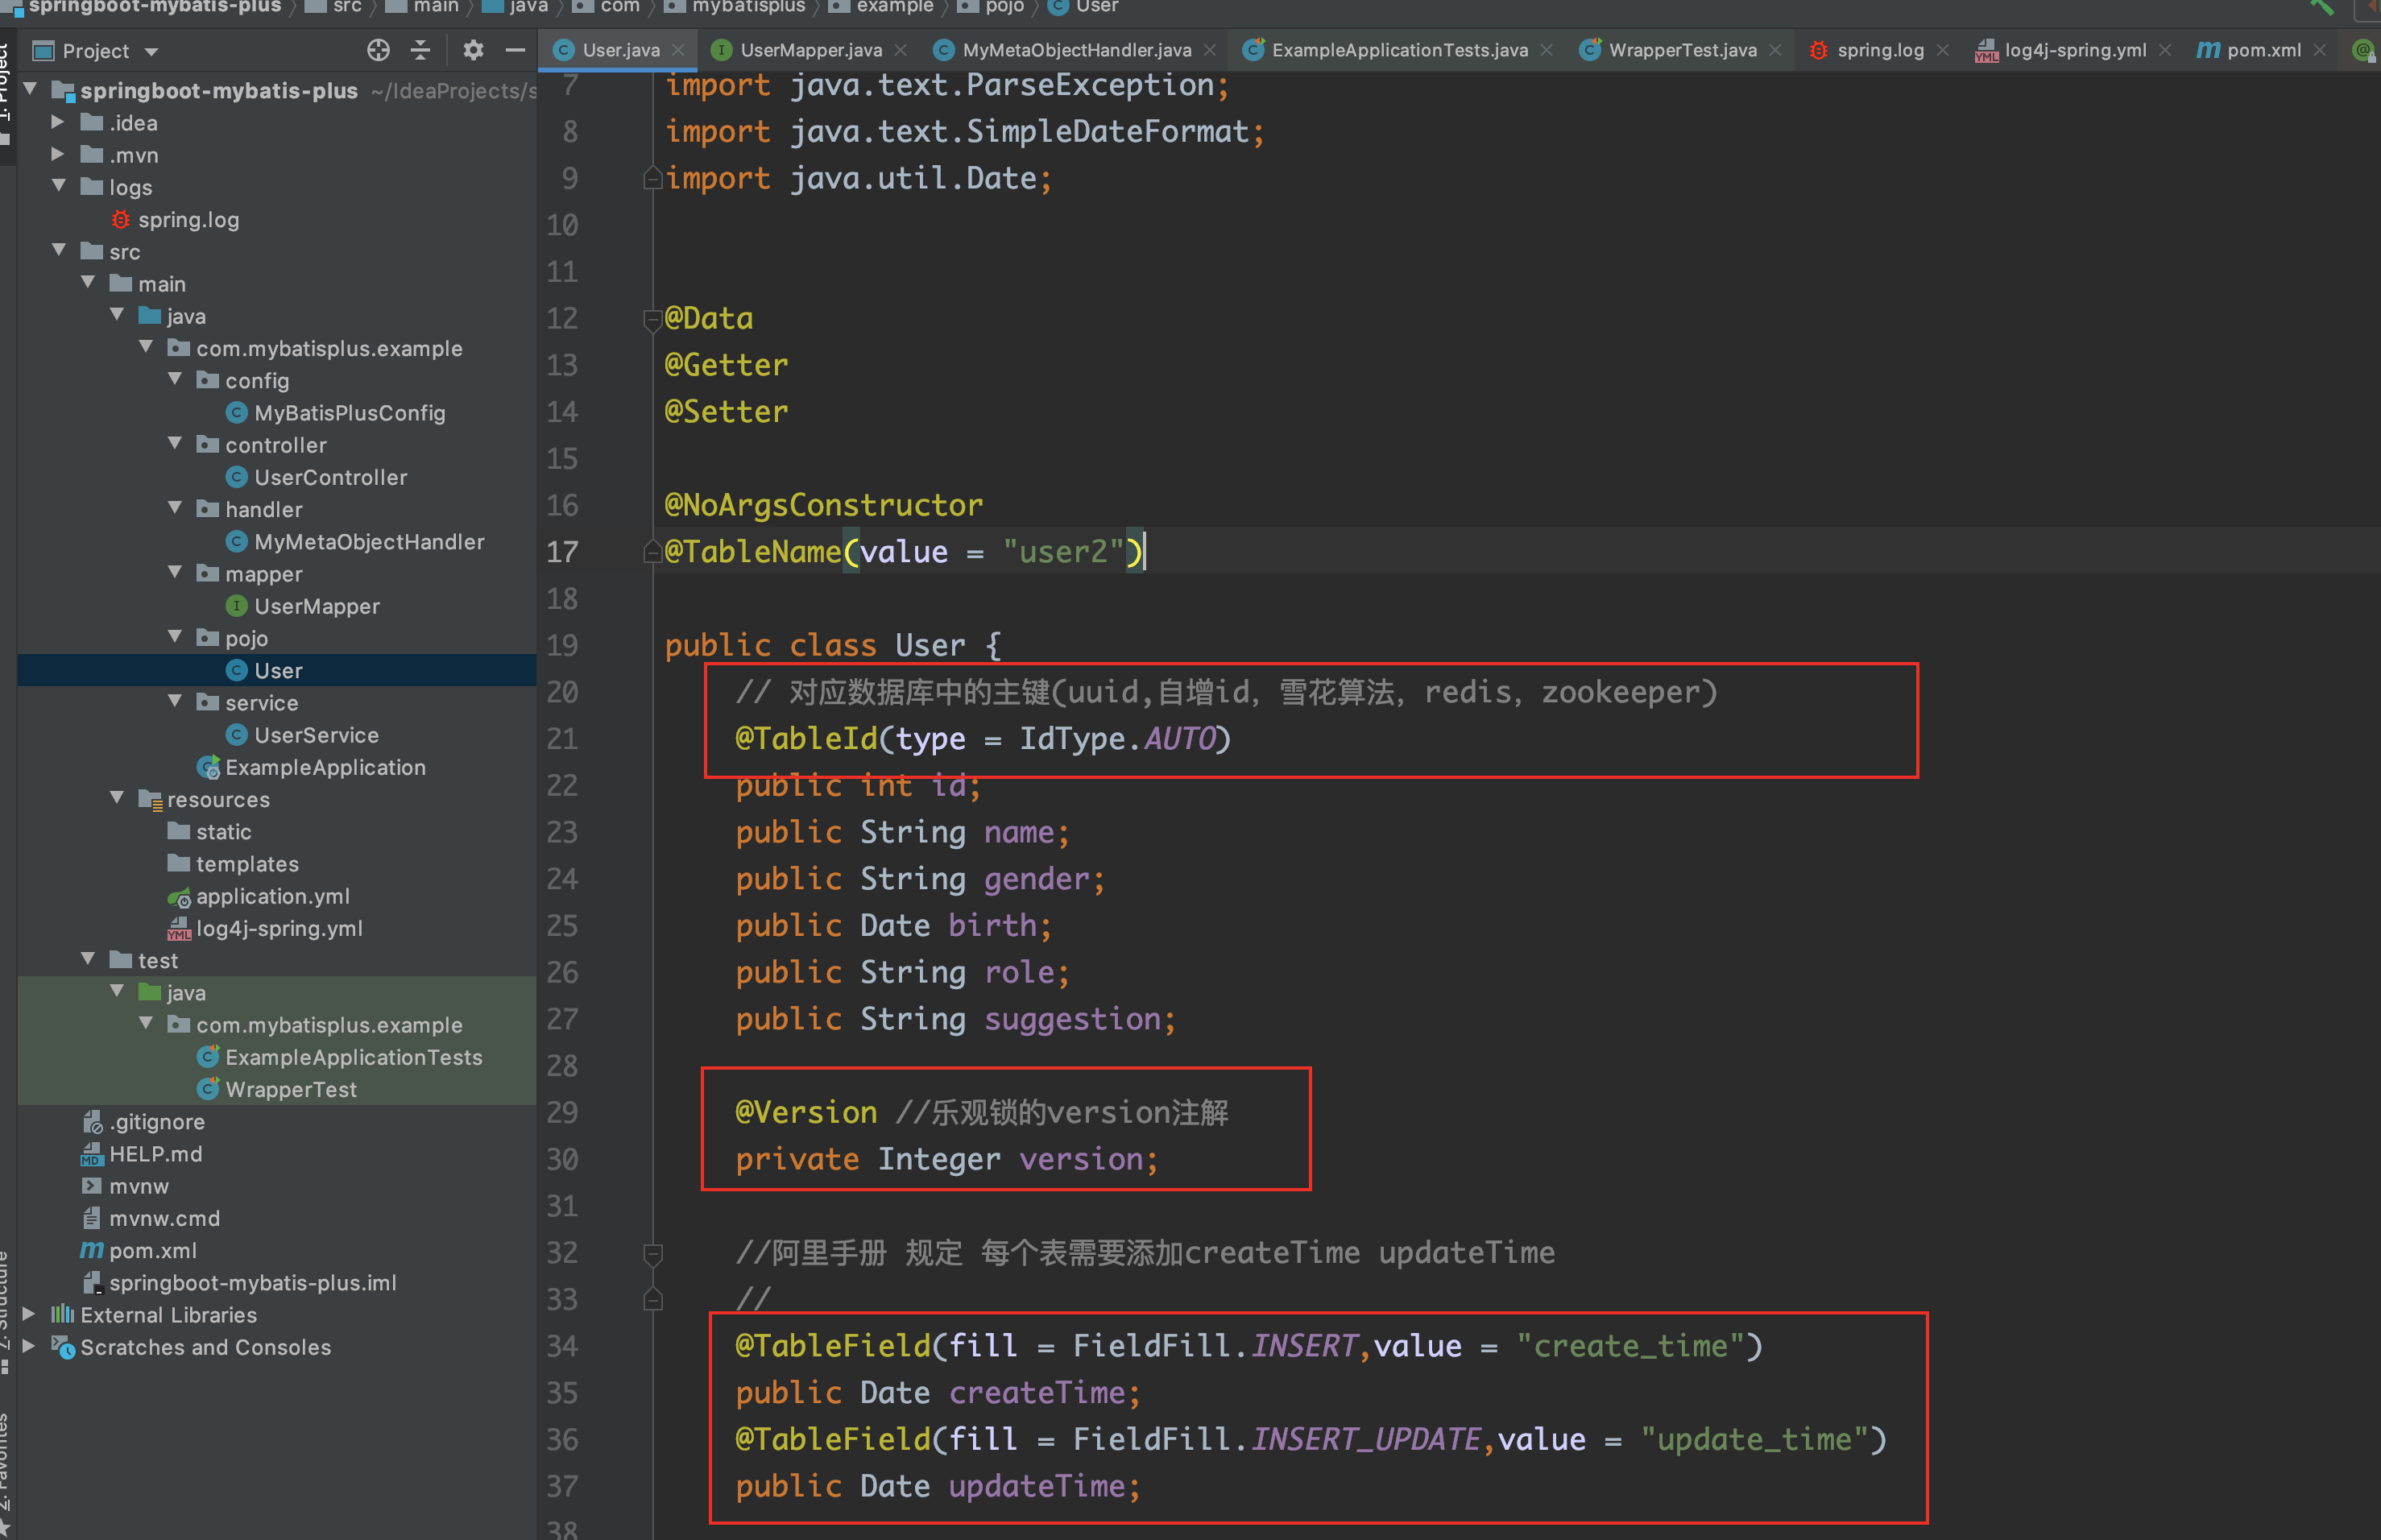Click the mybatisplus breadcrumb item
2381x1540 pixels.
pyautogui.click(x=748, y=7)
